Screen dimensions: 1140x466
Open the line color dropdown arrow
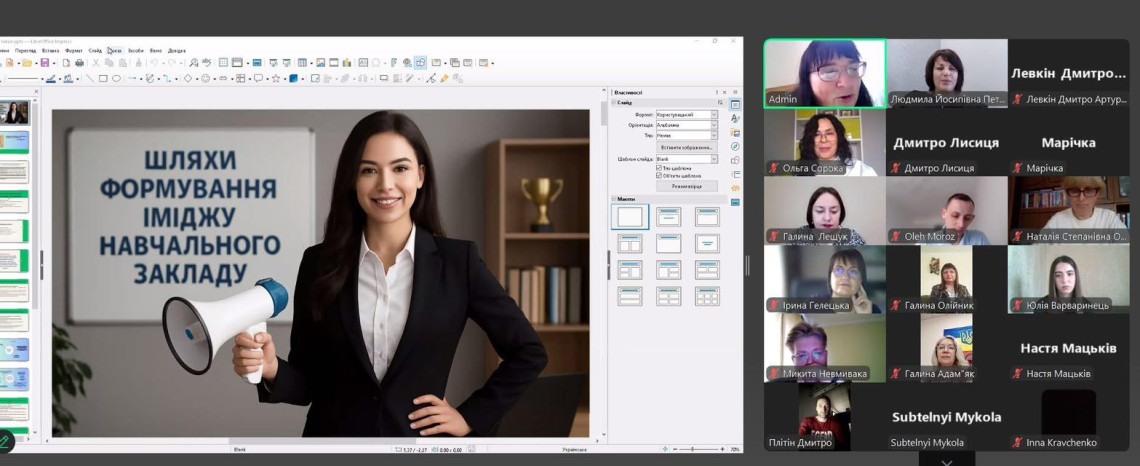click(60, 79)
